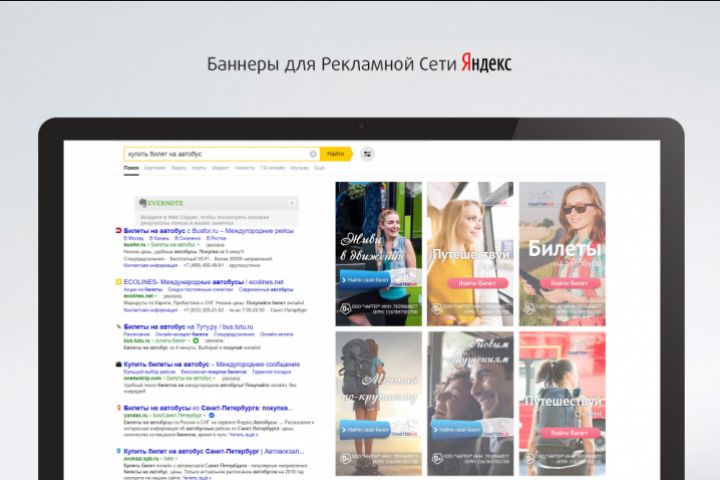Open the Билеты banner with sunglasses woman

562,254
